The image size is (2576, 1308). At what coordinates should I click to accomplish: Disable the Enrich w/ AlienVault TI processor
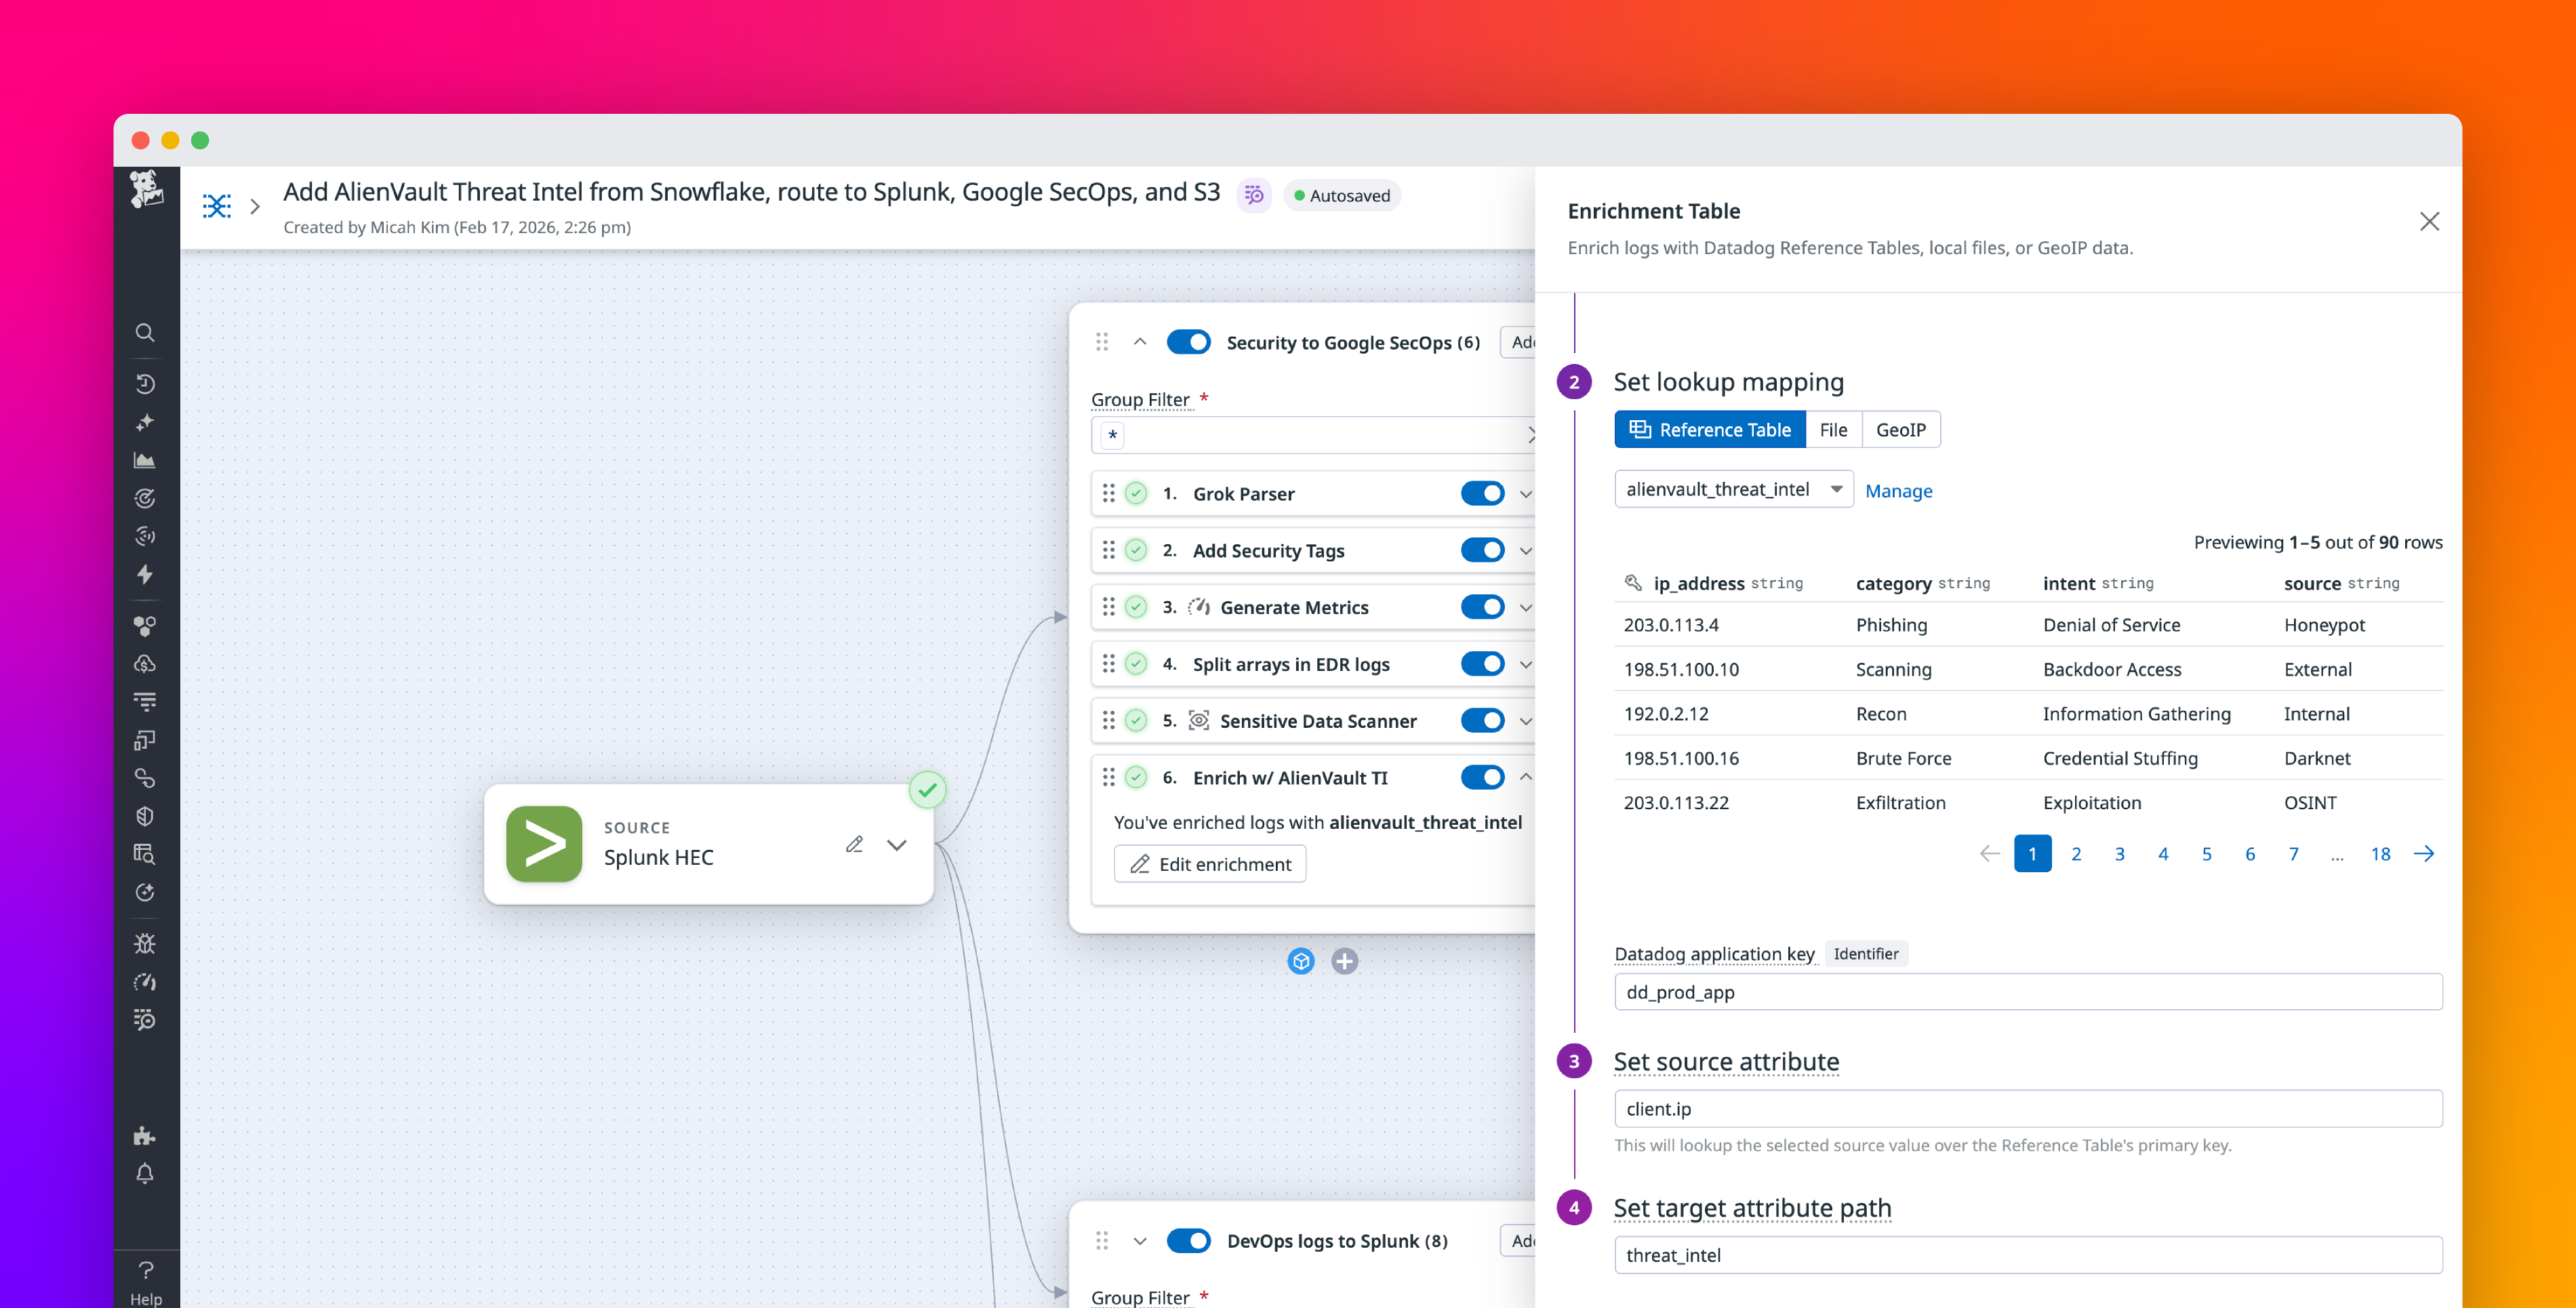1482,777
